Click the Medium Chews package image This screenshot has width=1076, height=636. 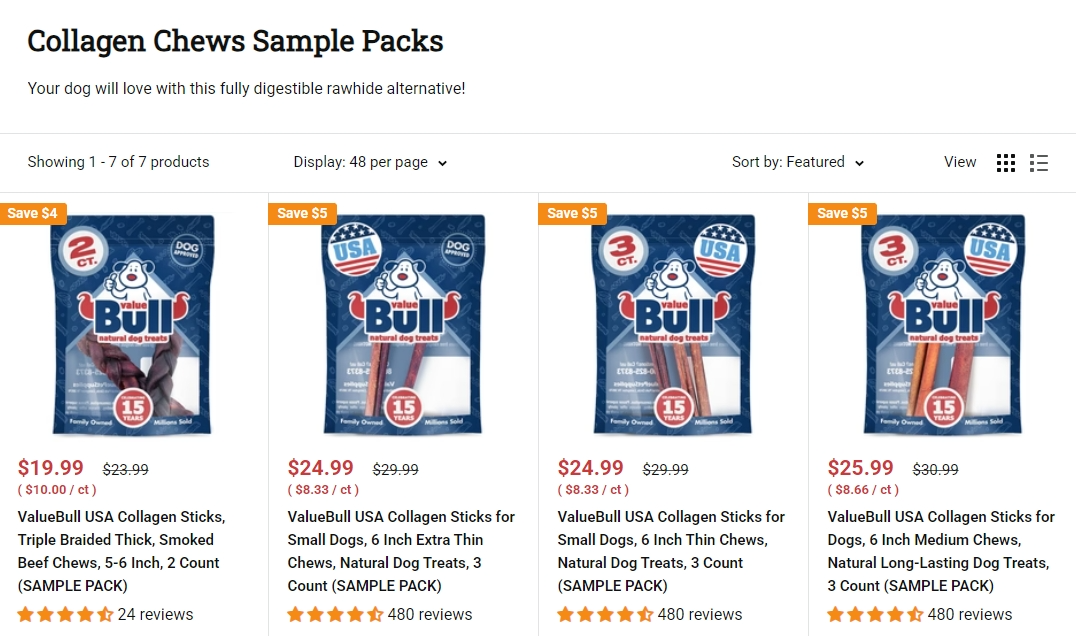[x=944, y=325]
